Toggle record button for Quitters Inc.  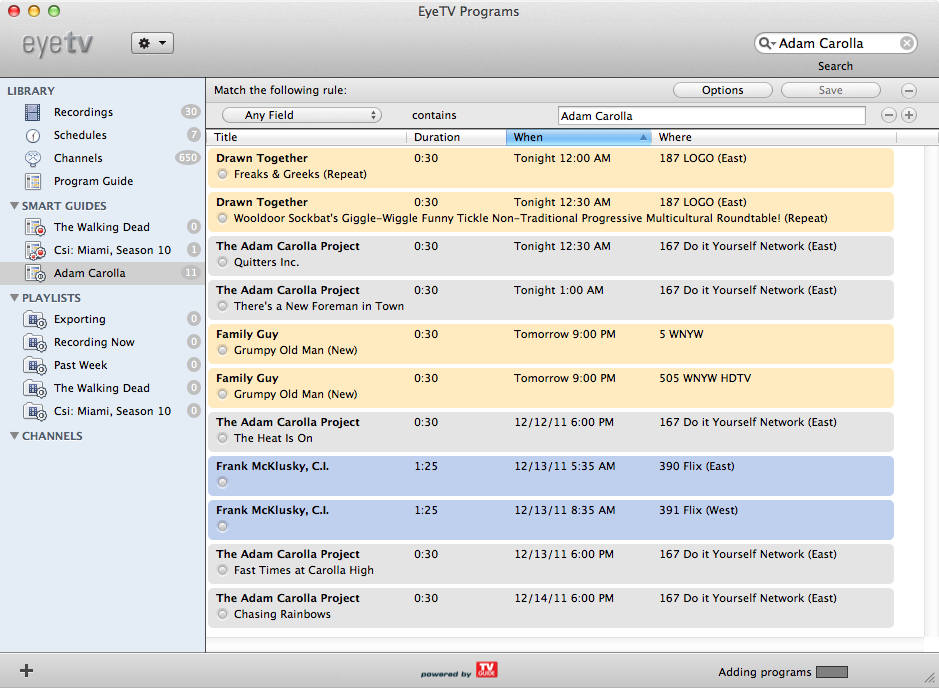[223, 262]
